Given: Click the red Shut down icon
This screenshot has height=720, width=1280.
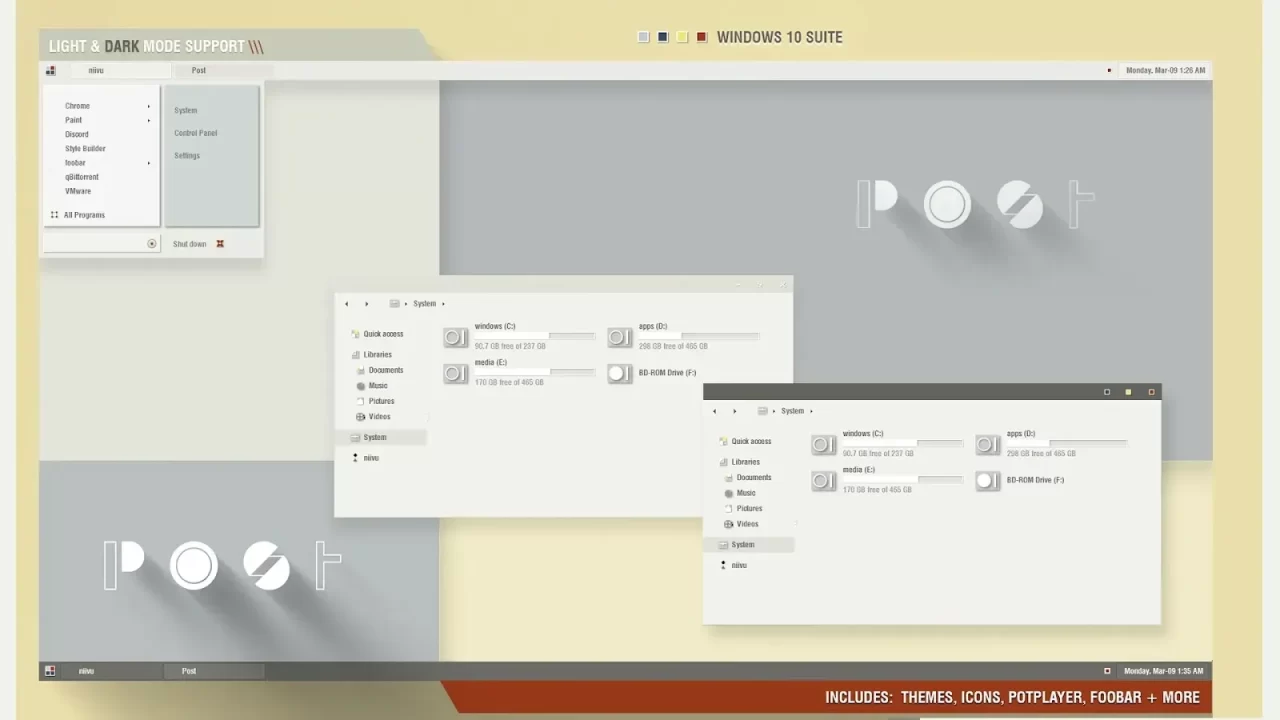Looking at the screenshot, I should click(220, 244).
